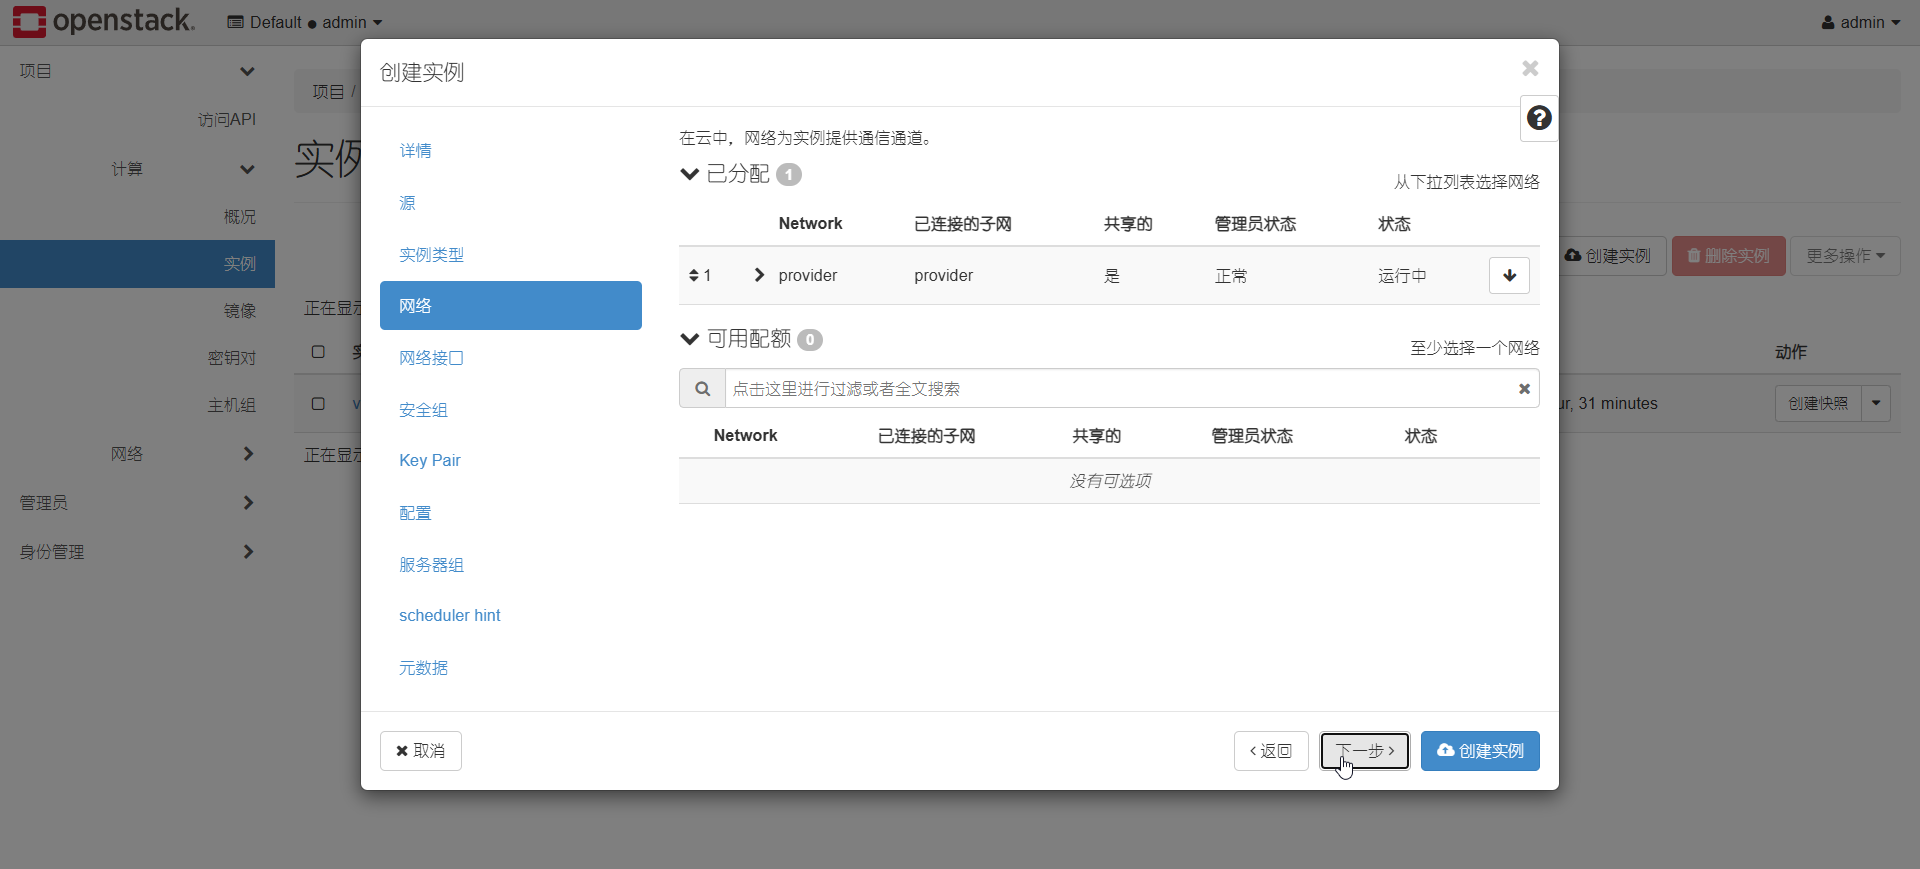This screenshot has height=869, width=1920.
Task: Click the 运行中 status cell
Action: (1402, 275)
